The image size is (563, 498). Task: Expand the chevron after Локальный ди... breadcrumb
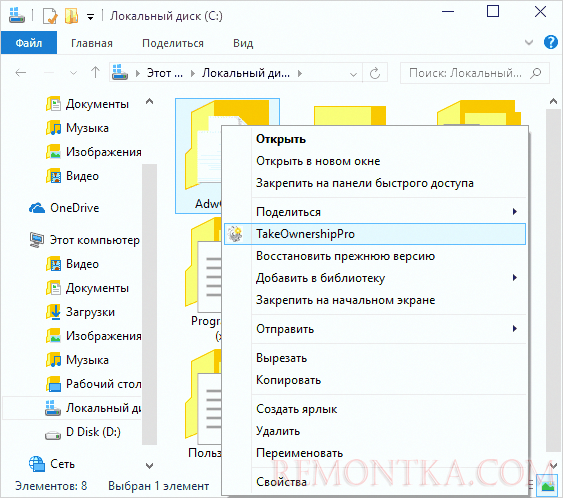300,73
